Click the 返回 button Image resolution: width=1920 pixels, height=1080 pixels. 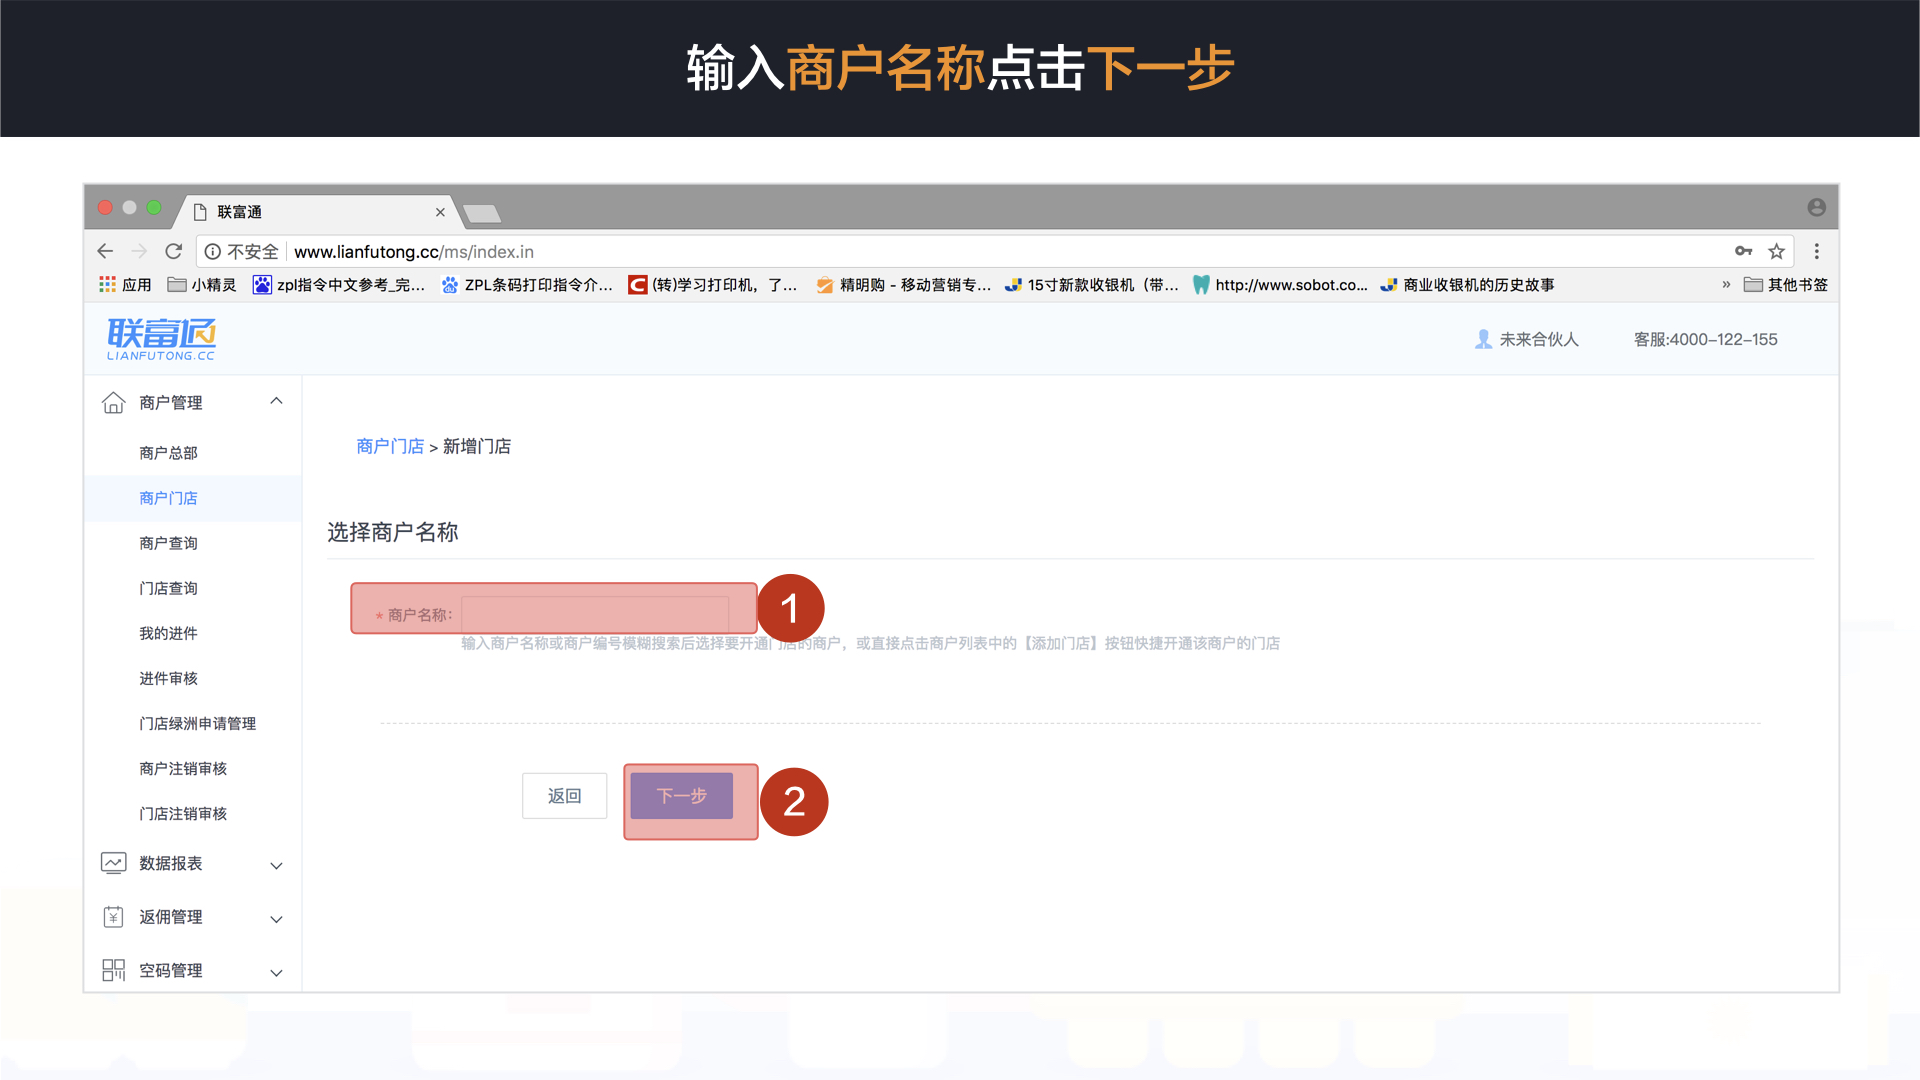coord(564,796)
